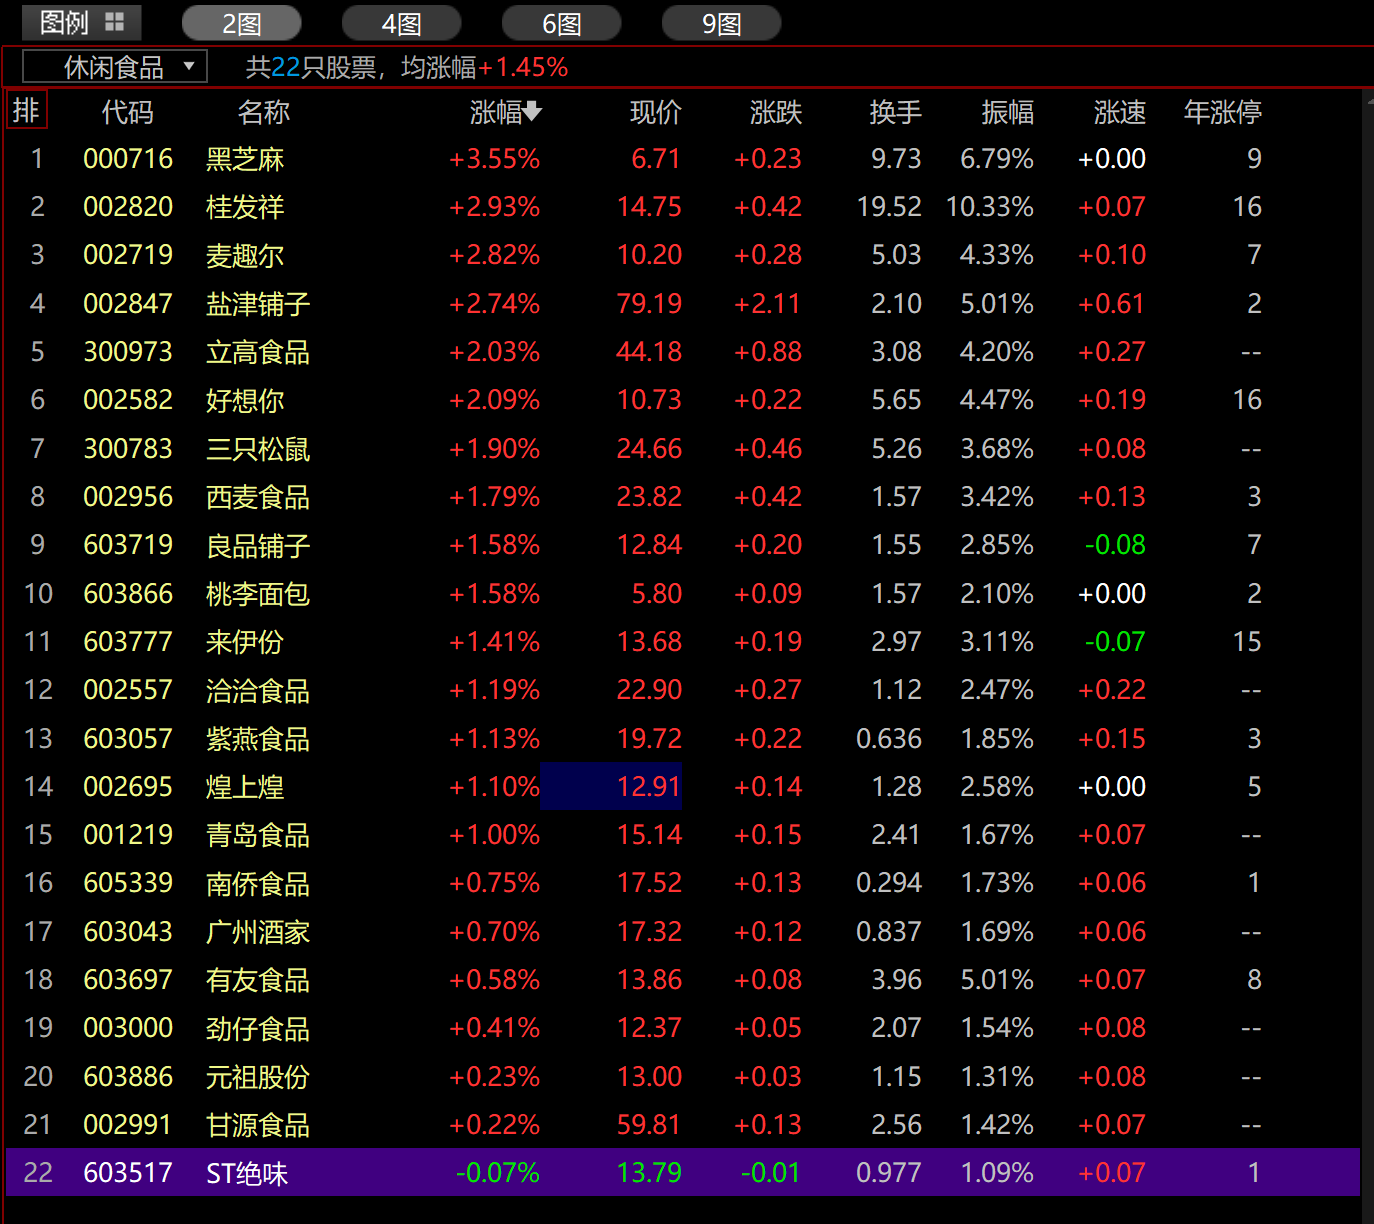Click 桂发祥 振幅 value 10.33%
1374x1224 pixels.
click(x=990, y=207)
